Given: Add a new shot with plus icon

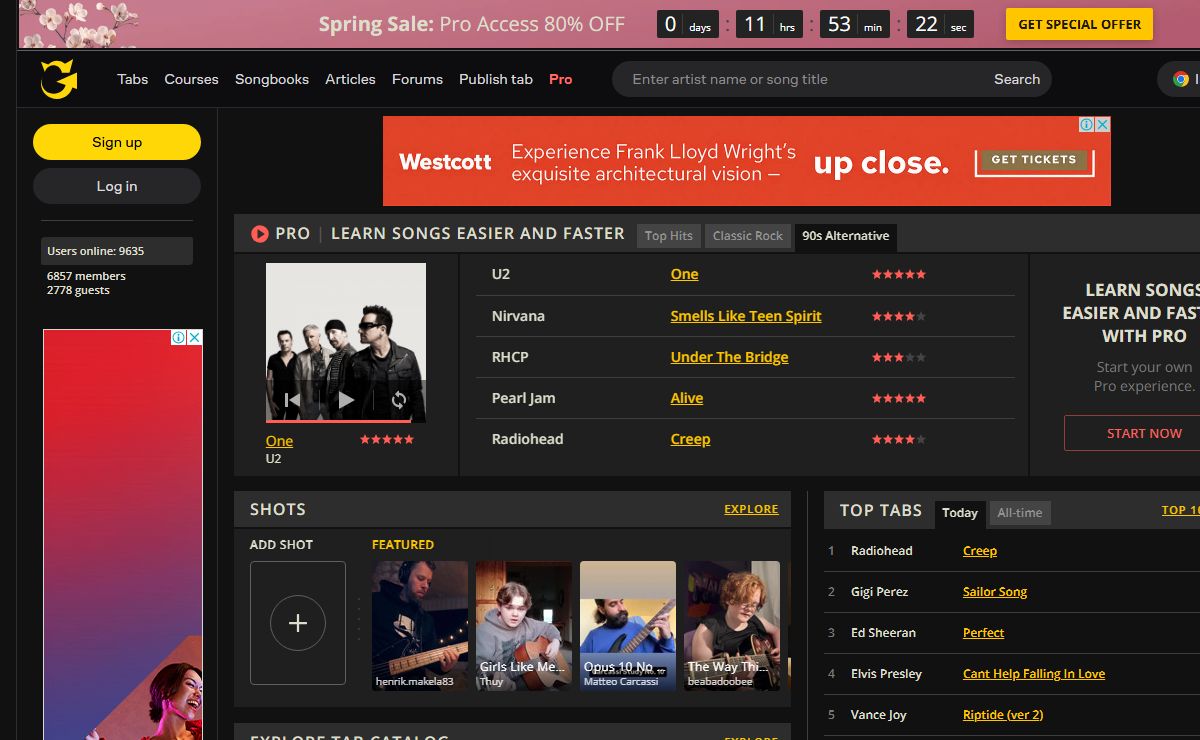Looking at the screenshot, I should [298, 623].
